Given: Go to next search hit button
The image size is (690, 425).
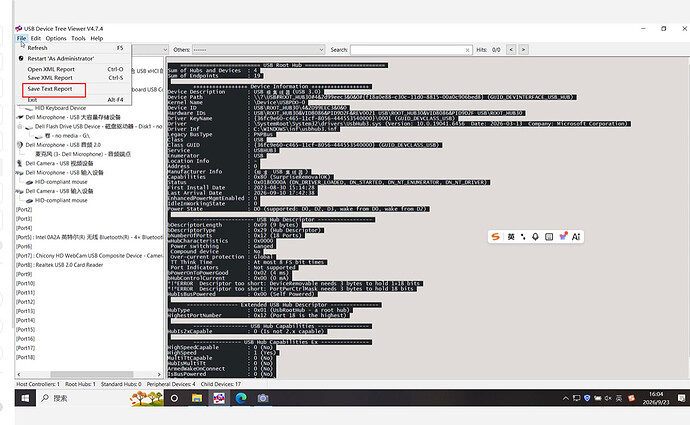Looking at the screenshot, I should (523, 50).
